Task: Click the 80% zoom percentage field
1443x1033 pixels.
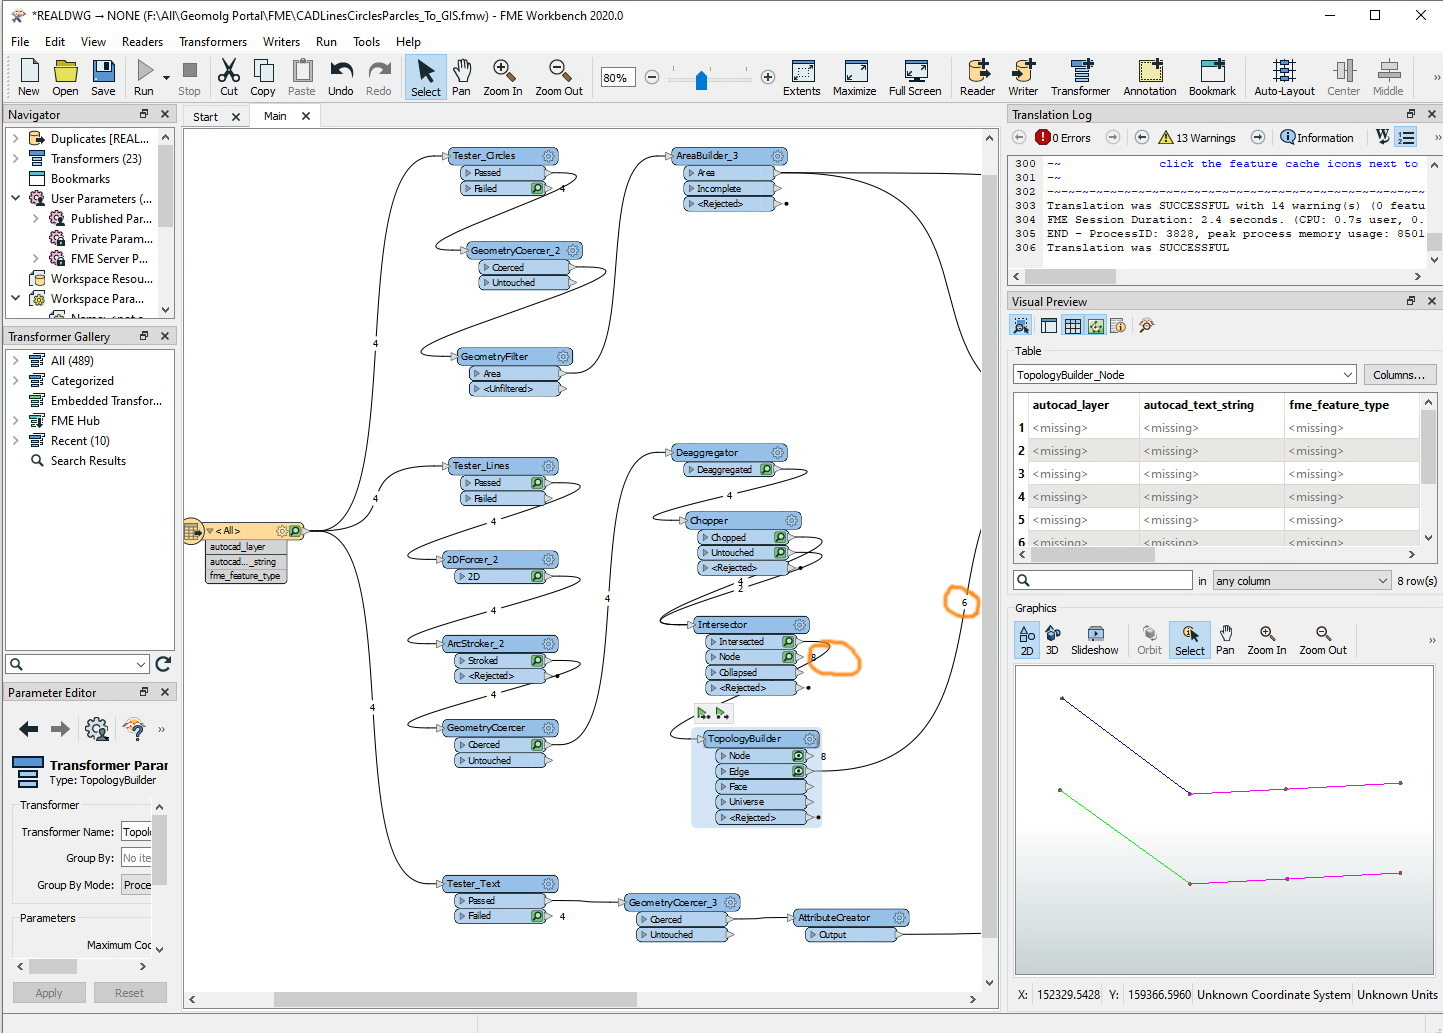Action: coord(617,77)
